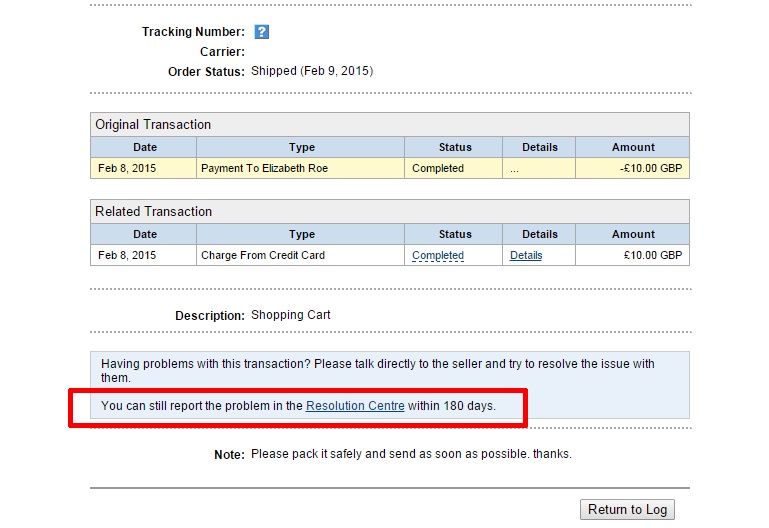769x528 pixels.
Task: Open the Resolution Centre link
Action: click(355, 406)
